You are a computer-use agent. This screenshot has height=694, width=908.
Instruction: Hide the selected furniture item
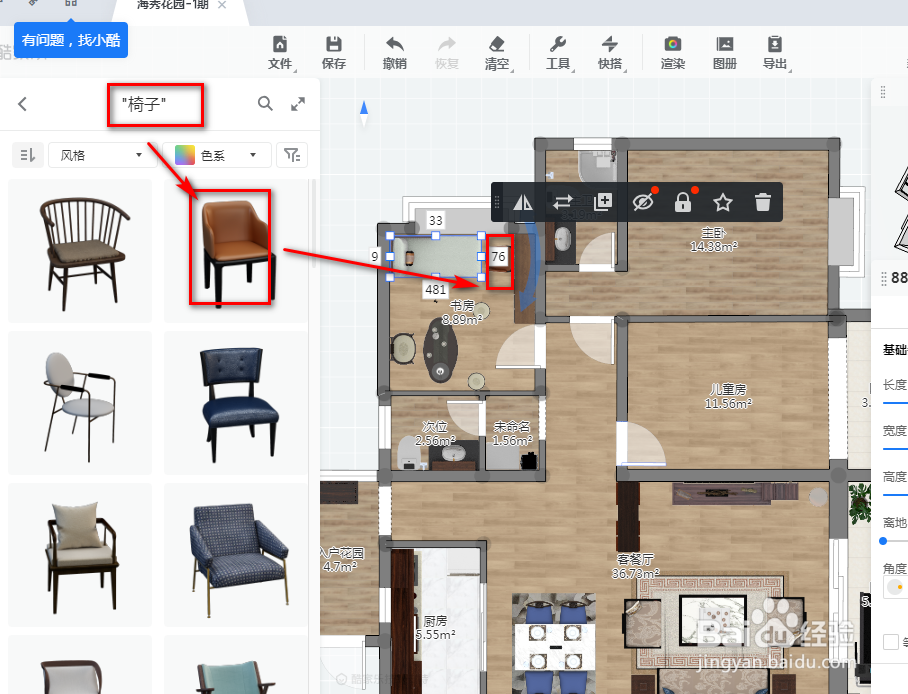click(x=643, y=202)
